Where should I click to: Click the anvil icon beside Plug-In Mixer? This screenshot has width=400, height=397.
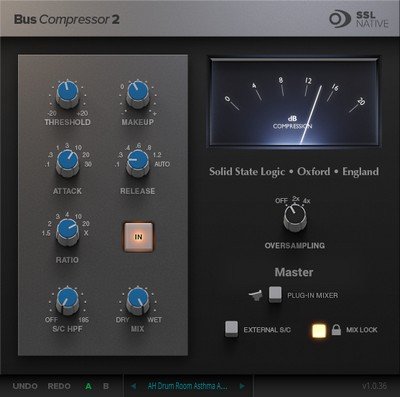[256, 295]
